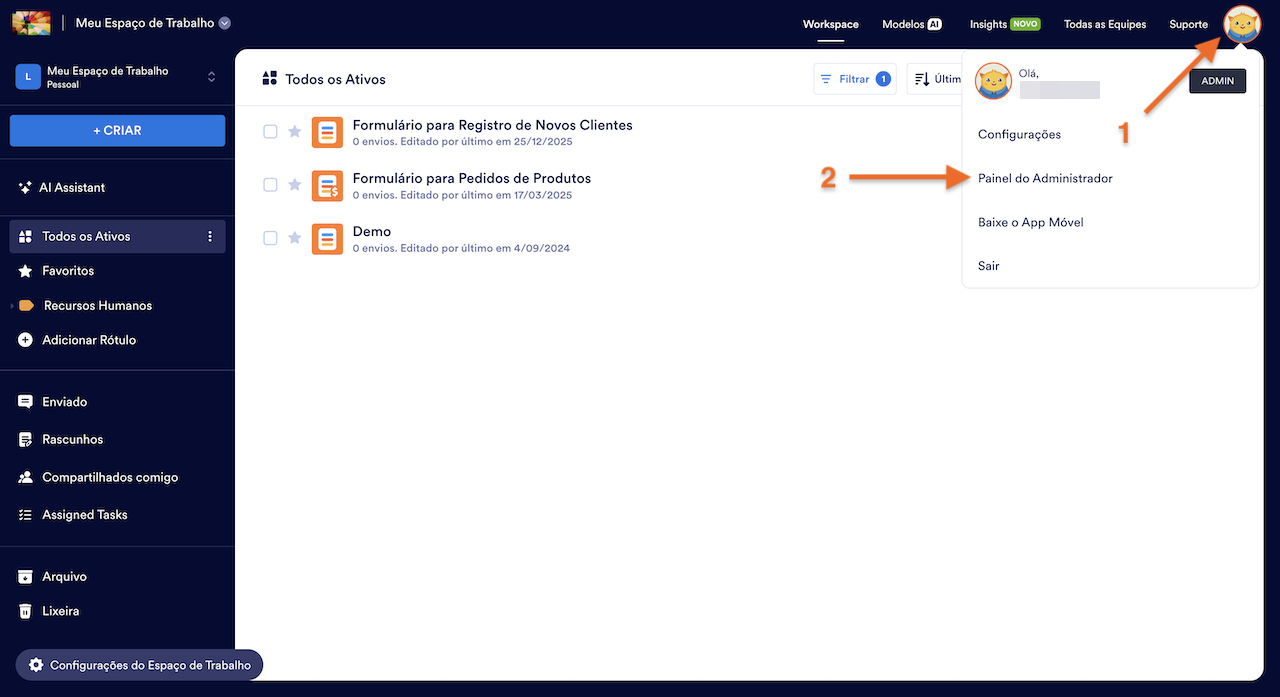Click the user avatar in top bar
1280x697 pixels.
tap(1242, 25)
